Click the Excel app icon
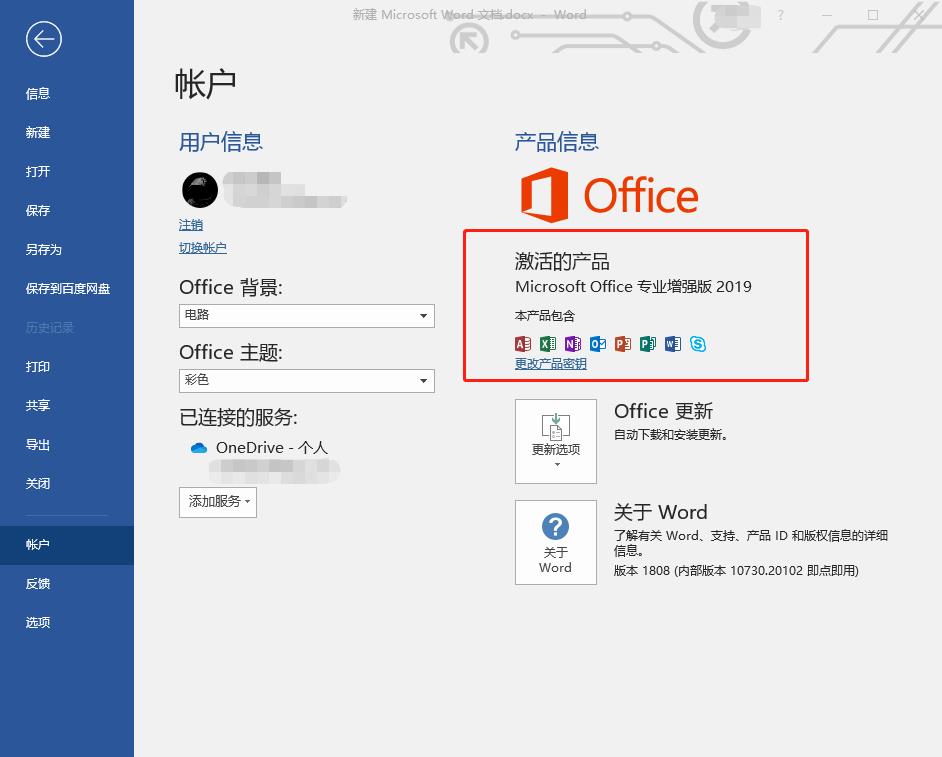The image size is (942, 757). (x=548, y=344)
